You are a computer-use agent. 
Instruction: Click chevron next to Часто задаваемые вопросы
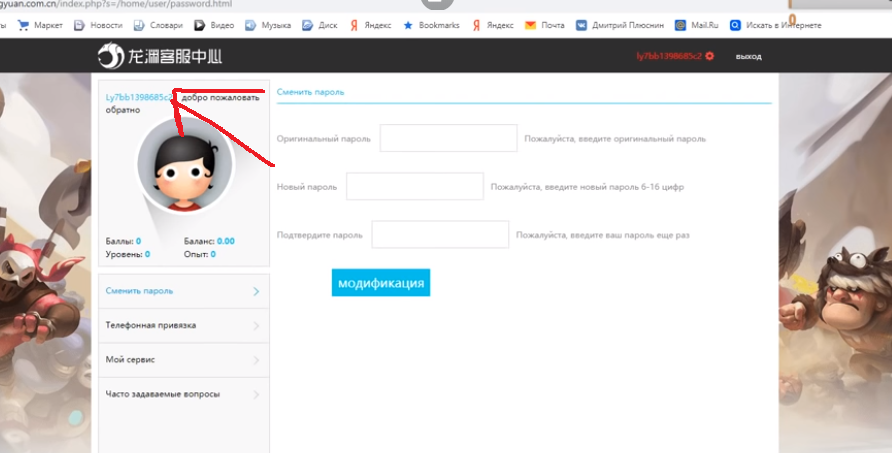tap(256, 394)
